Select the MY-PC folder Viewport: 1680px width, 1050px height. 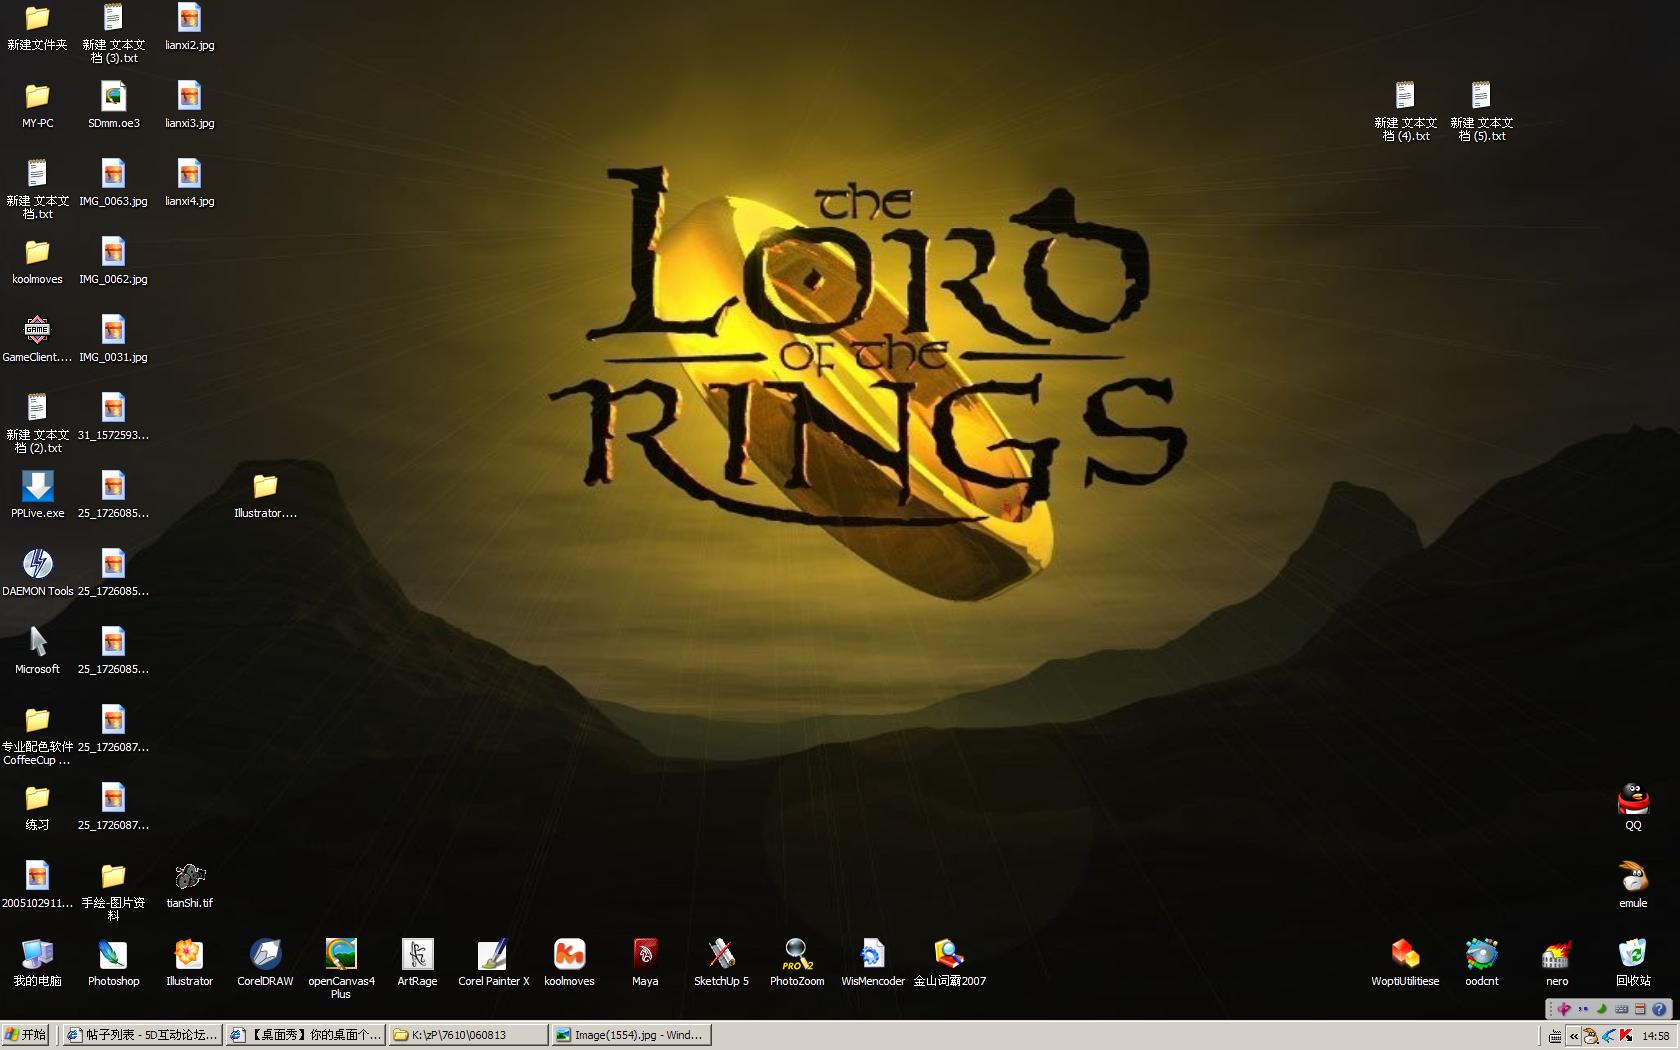pyautogui.click(x=37, y=104)
